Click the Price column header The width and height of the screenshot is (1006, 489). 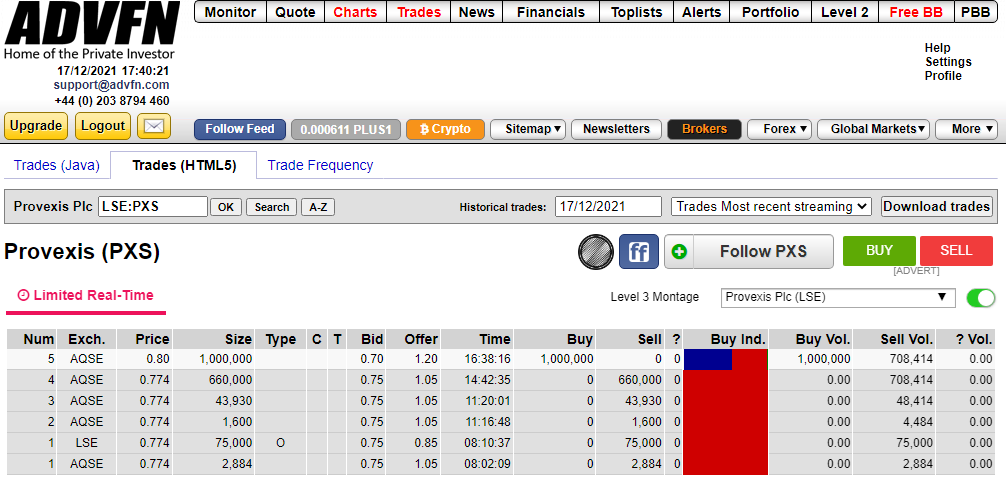coord(145,339)
